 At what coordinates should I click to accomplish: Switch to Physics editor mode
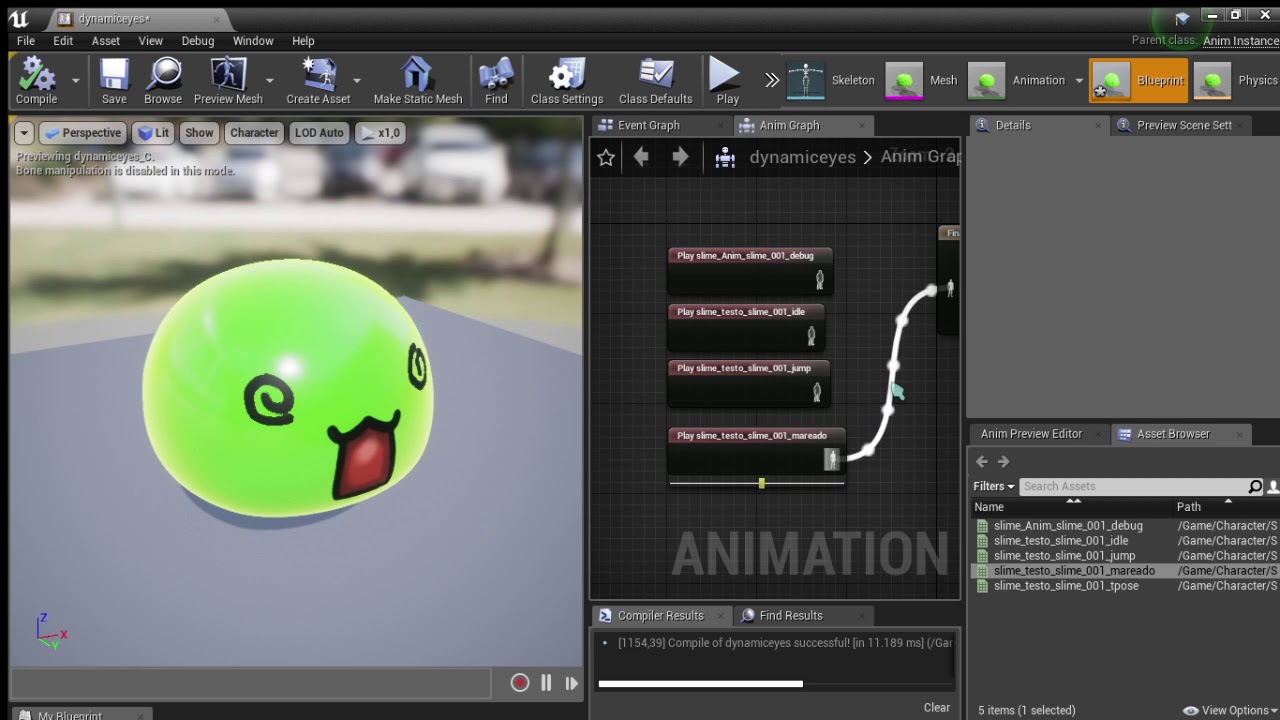(1237, 81)
